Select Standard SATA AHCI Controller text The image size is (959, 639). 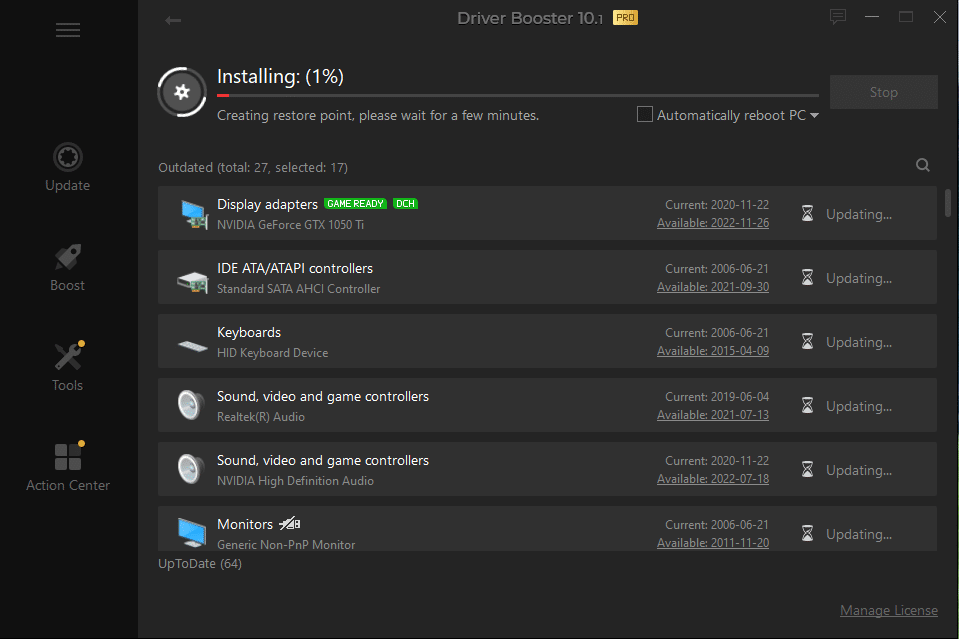298,289
